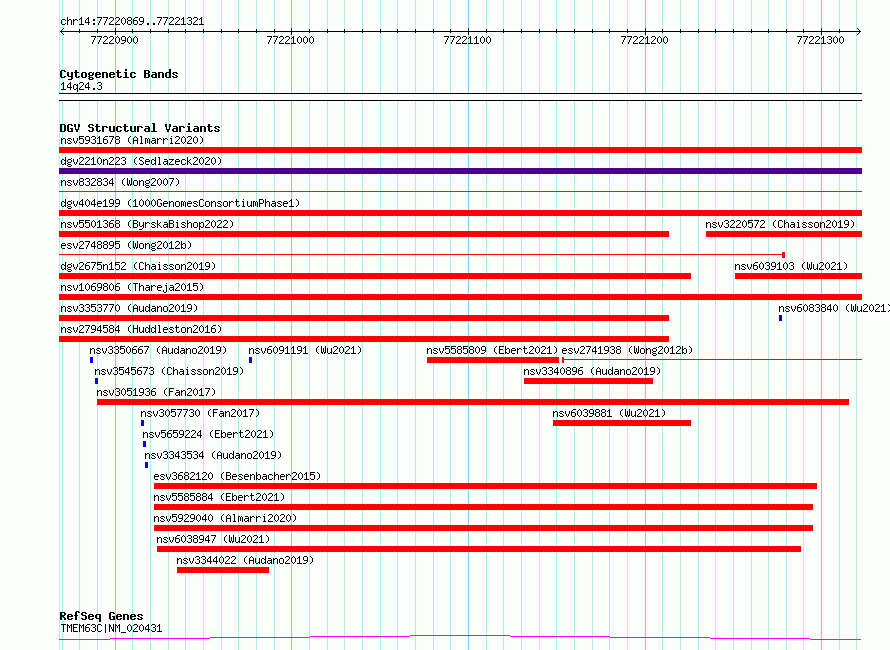The image size is (890, 650).
Task: Click nsv3545673 (Chaisson2019) label
Action: pos(169,371)
